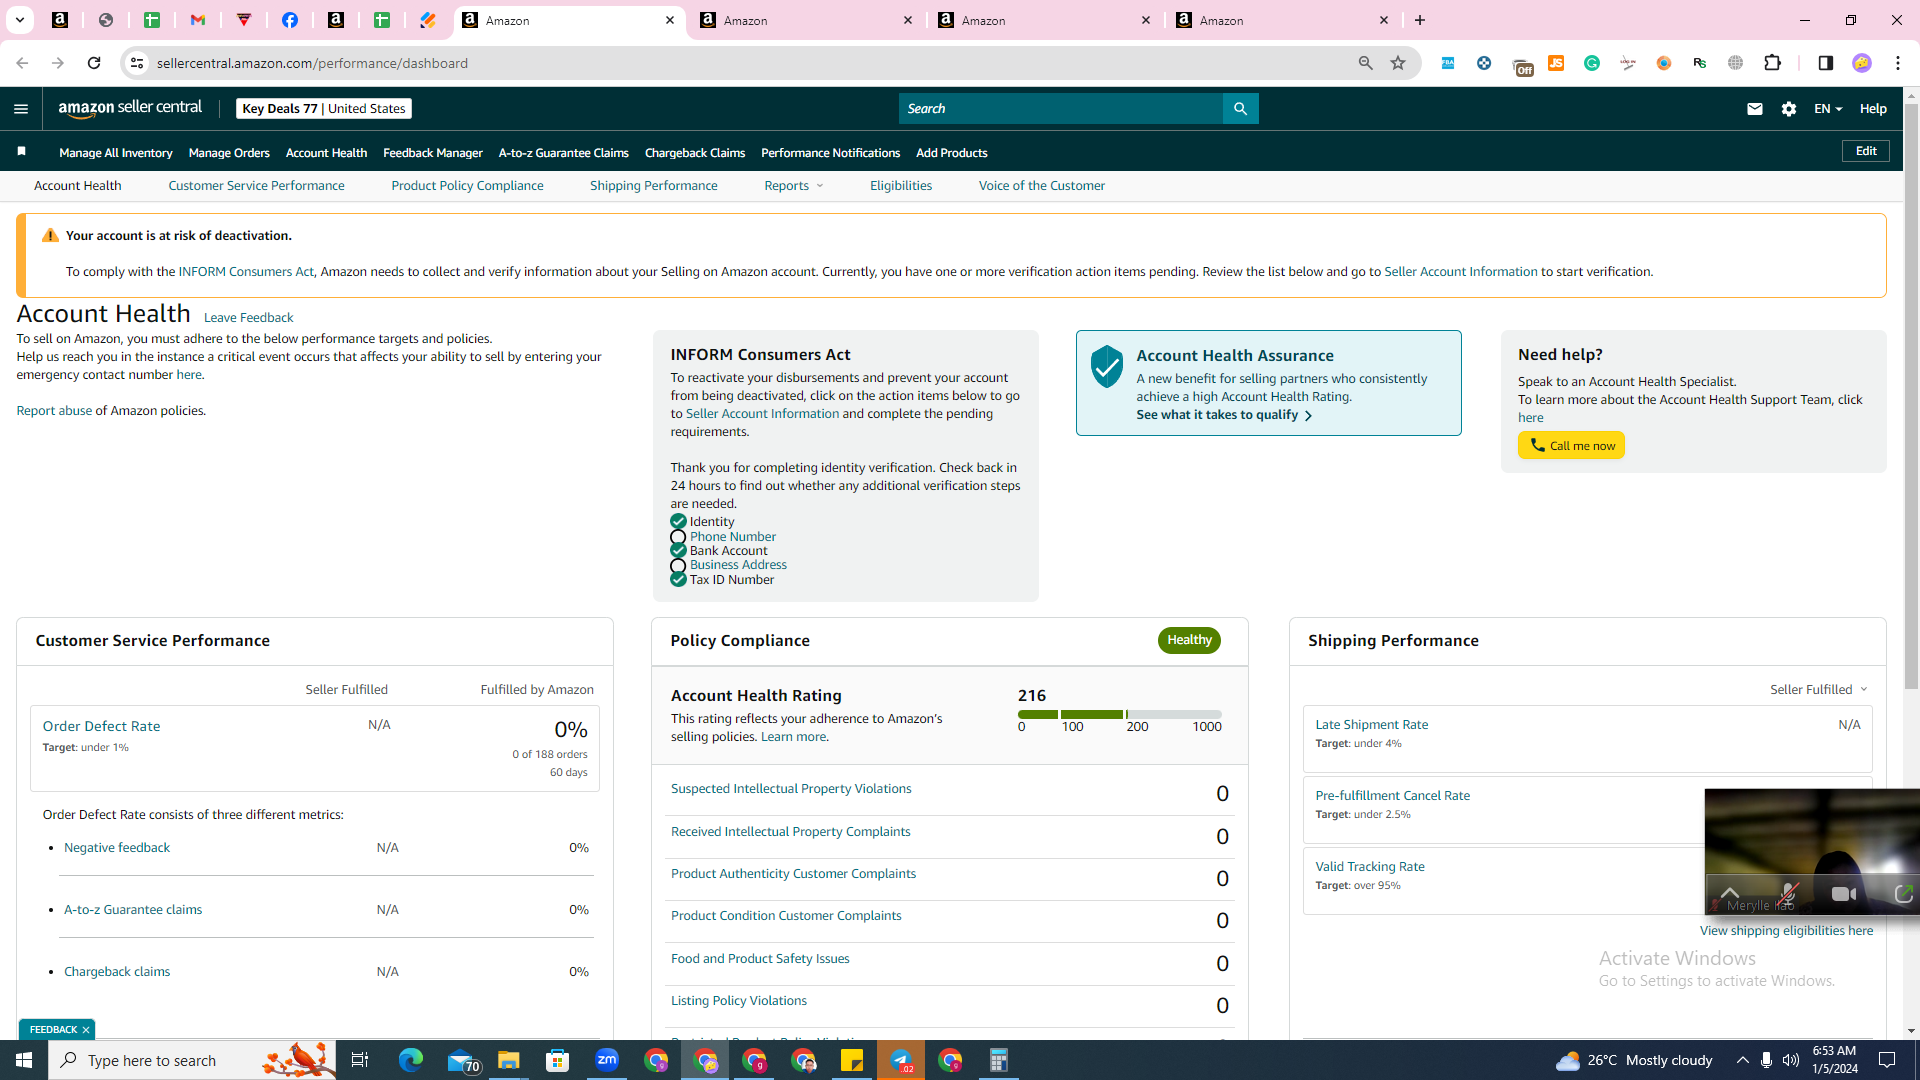Click the Edit favorites button
The height and width of the screenshot is (1080, 1920).
[x=1865, y=151]
